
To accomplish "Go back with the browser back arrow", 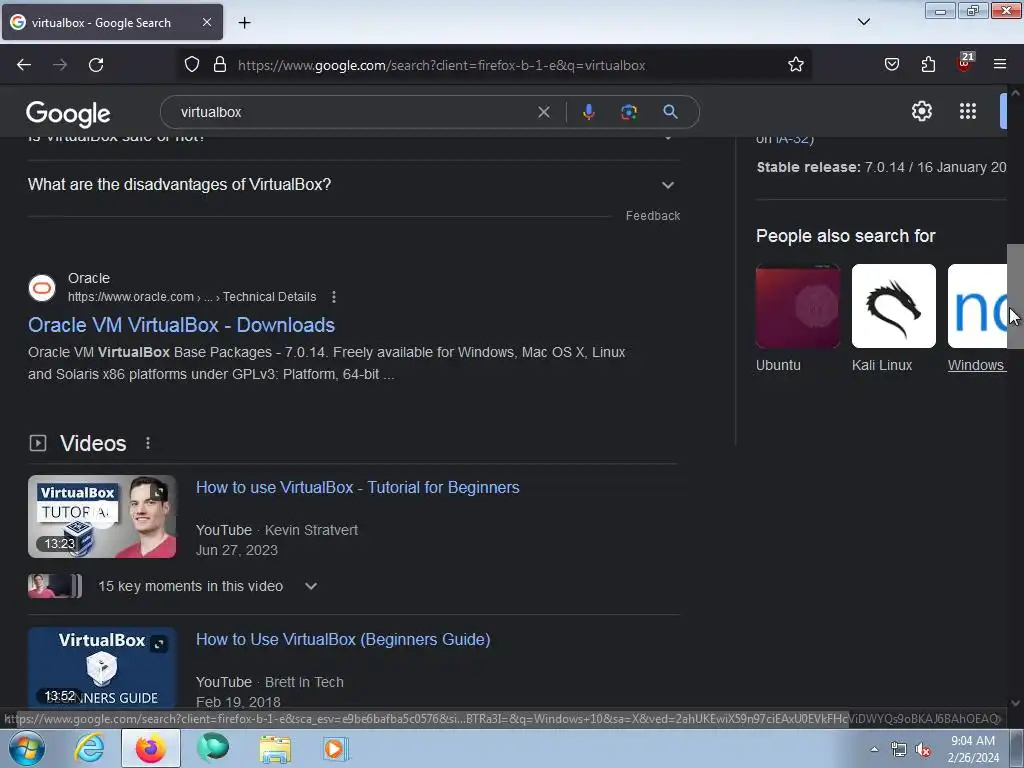I will pos(24,65).
